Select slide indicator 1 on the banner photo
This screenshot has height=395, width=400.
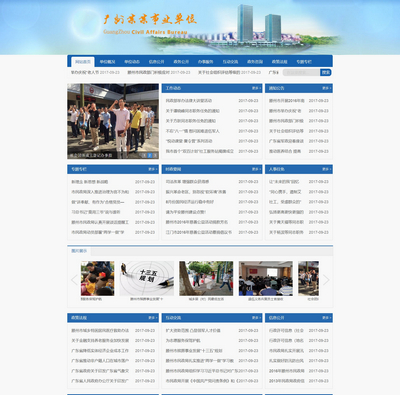(x=144, y=155)
